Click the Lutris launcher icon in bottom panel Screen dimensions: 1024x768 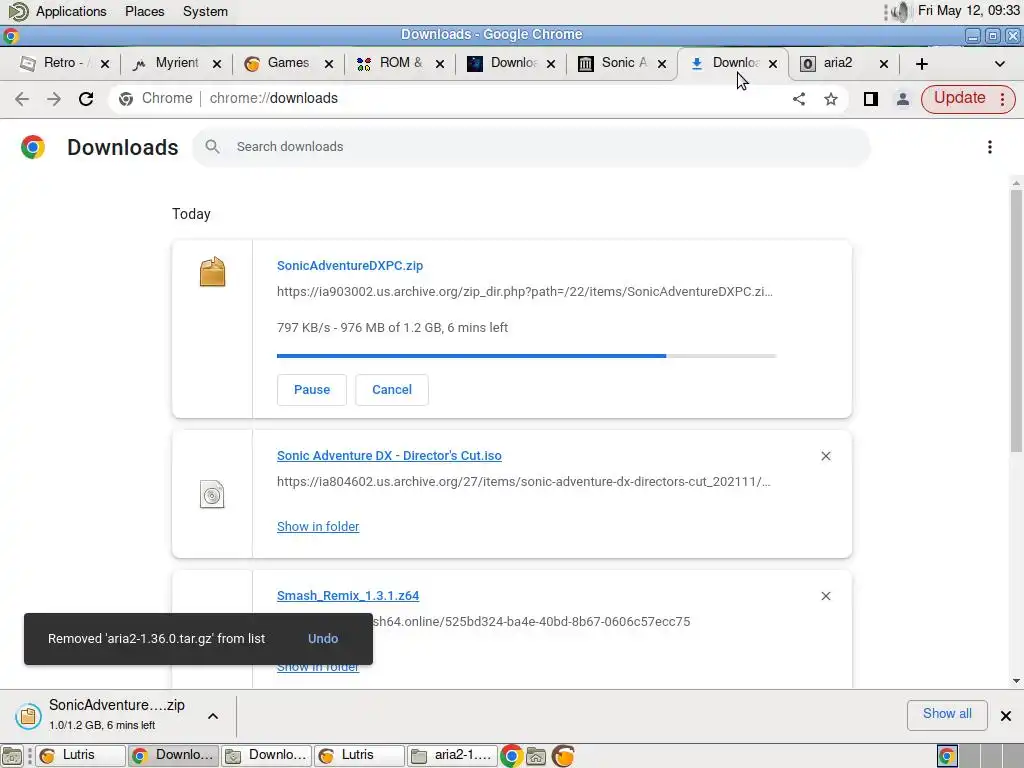click(563, 756)
